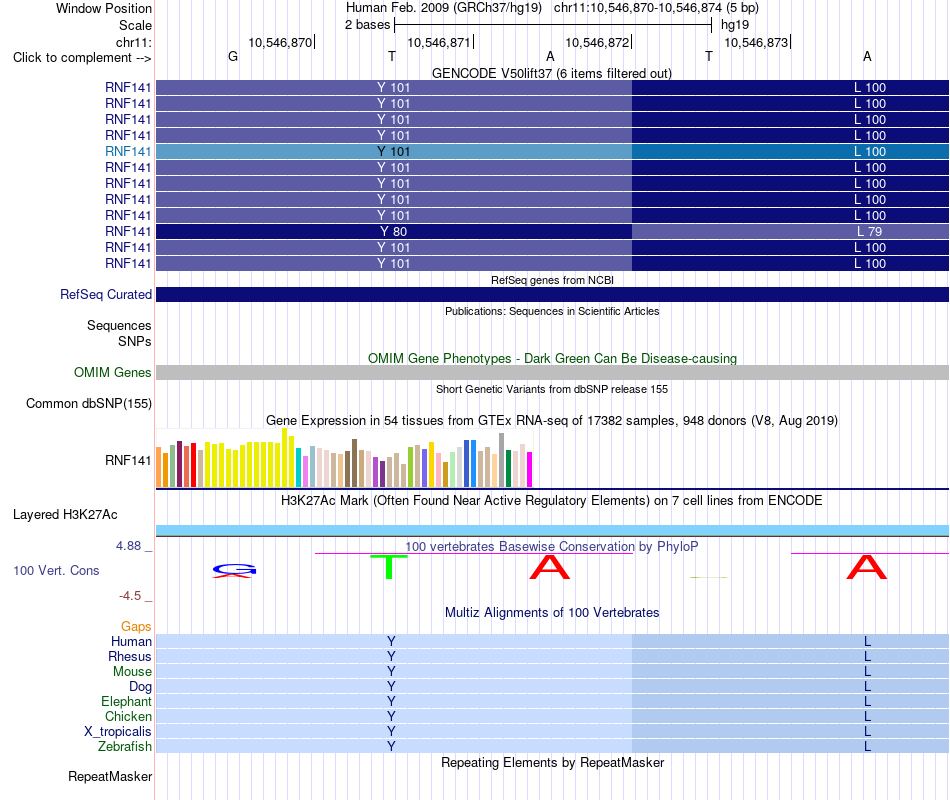Viewport: 950px width, 800px height.
Task: Click the L residue in the Mouse row
Action: pyautogui.click(x=868, y=672)
